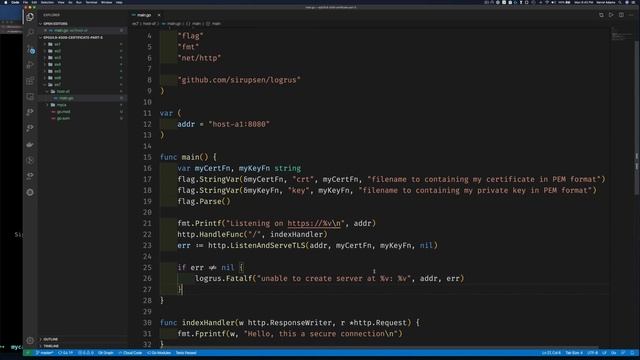Click the UTF-8 encoding in status bar
640x360 pixels.
[592, 353]
